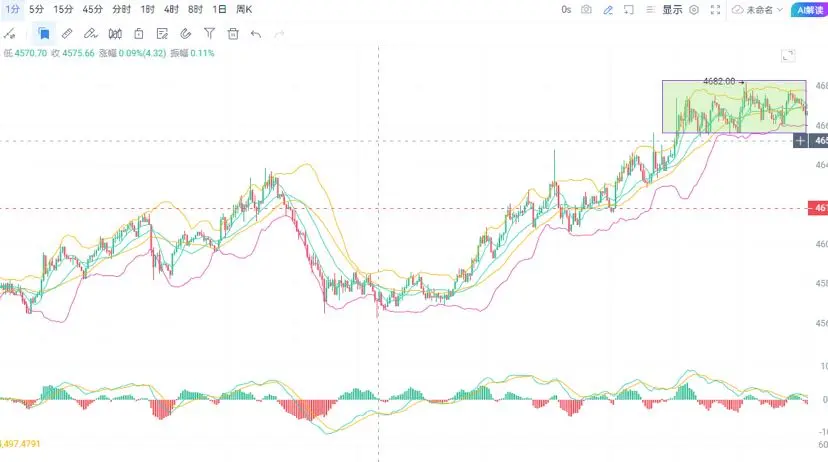Open the AI解读 analysis button
The width and height of the screenshot is (828, 462).
click(810, 10)
